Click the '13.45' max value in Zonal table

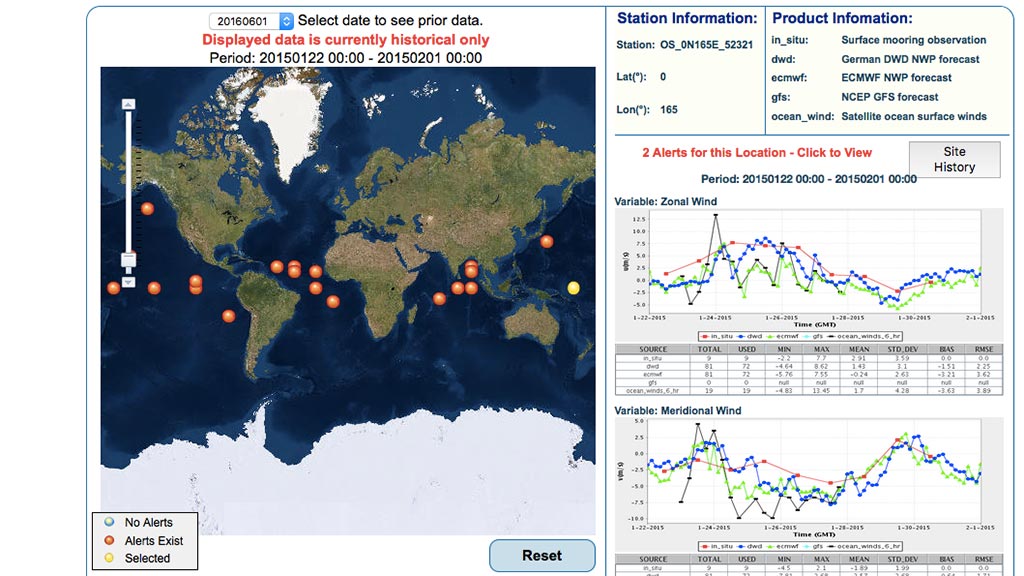pos(821,391)
